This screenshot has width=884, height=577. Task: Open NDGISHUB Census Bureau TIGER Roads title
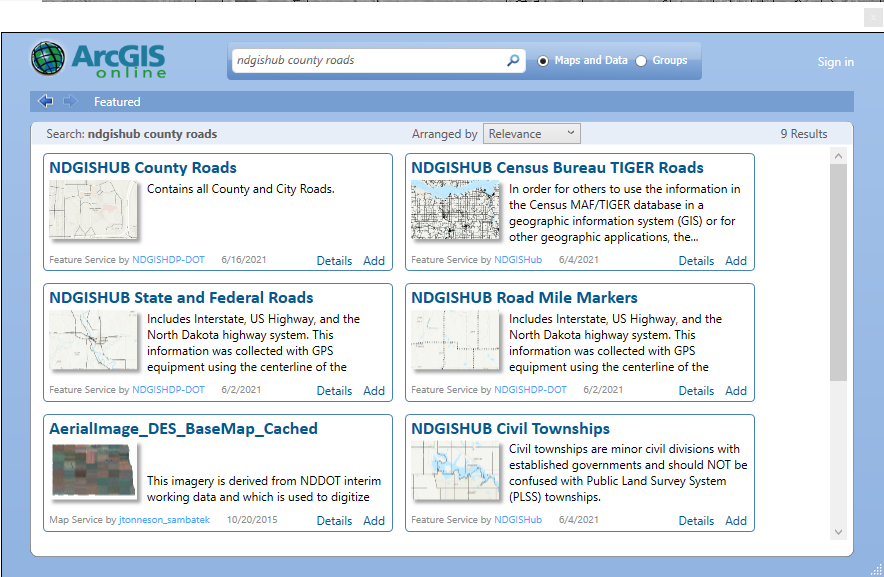point(557,168)
